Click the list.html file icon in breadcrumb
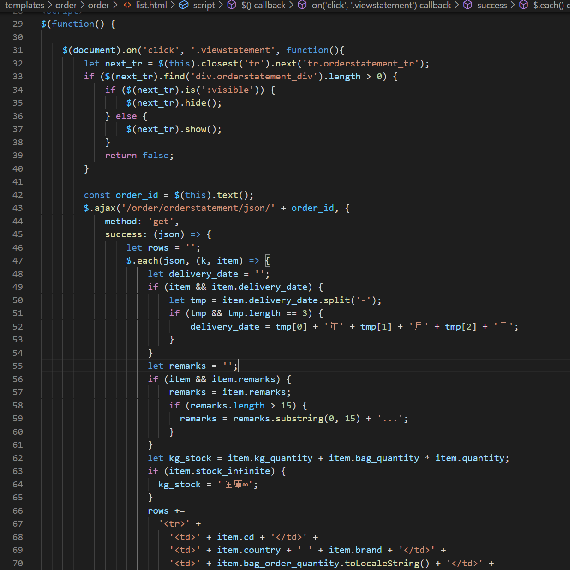This screenshot has height=570, width=570. 127,5
